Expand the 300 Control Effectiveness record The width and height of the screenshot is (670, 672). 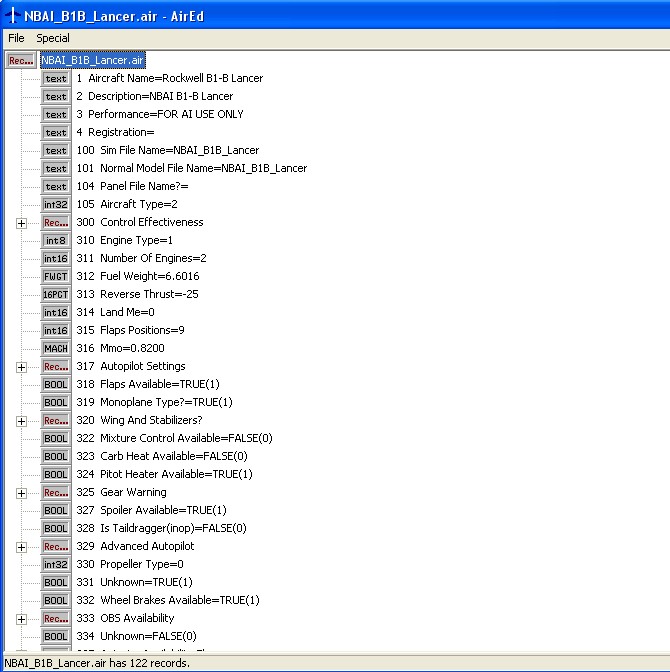(x=21, y=223)
